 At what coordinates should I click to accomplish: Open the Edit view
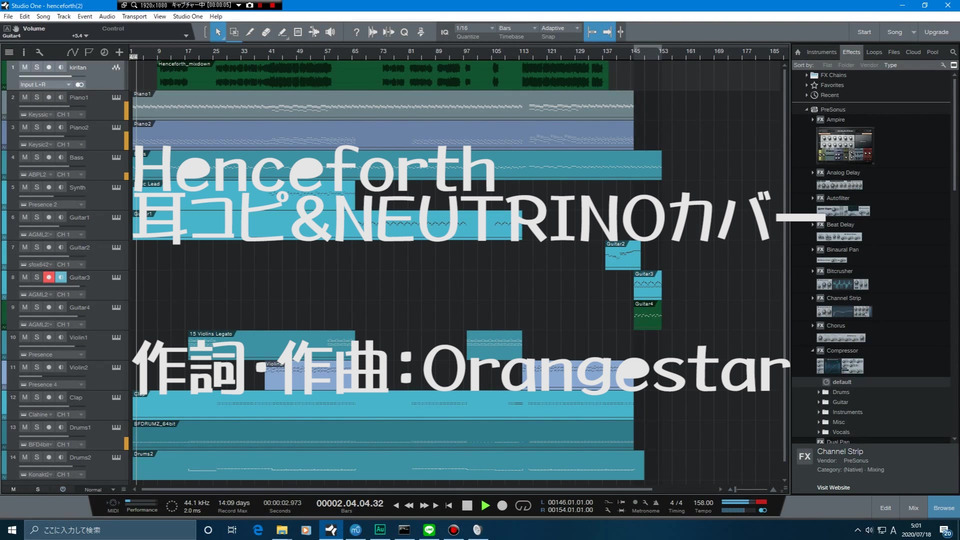pyautogui.click(x=885, y=508)
